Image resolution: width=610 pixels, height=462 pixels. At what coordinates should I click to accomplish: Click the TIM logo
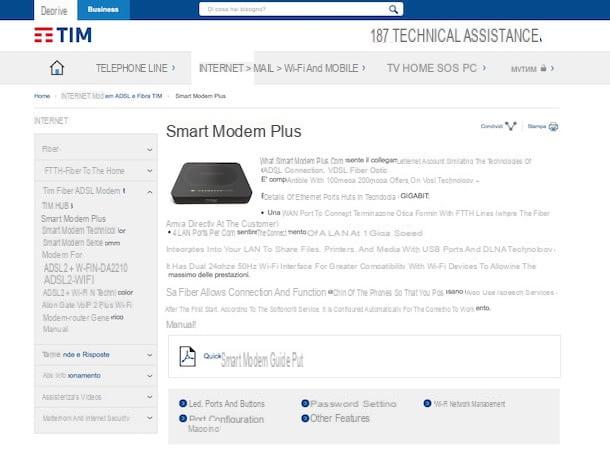(x=63, y=35)
